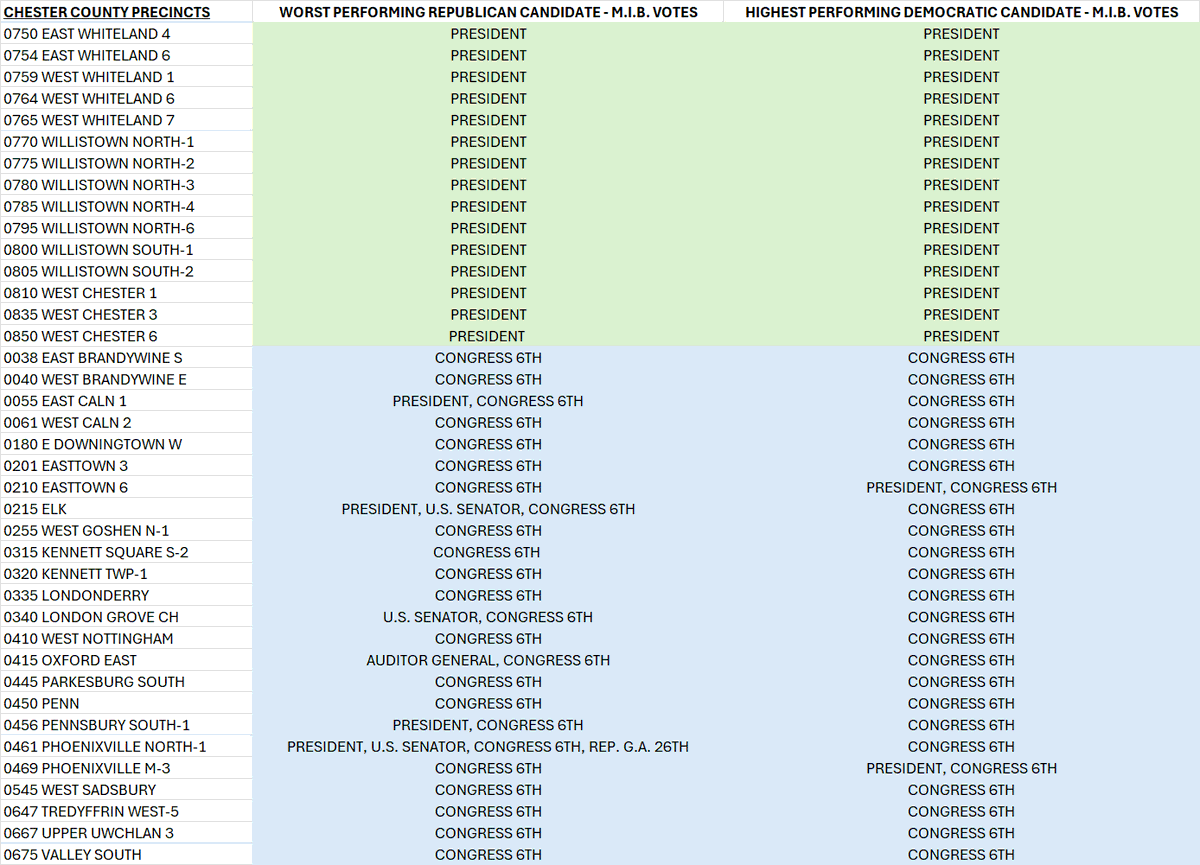1200x865 pixels.
Task: Select the 0410 WEST NOTTINGHAM cell
Action: pos(126,639)
